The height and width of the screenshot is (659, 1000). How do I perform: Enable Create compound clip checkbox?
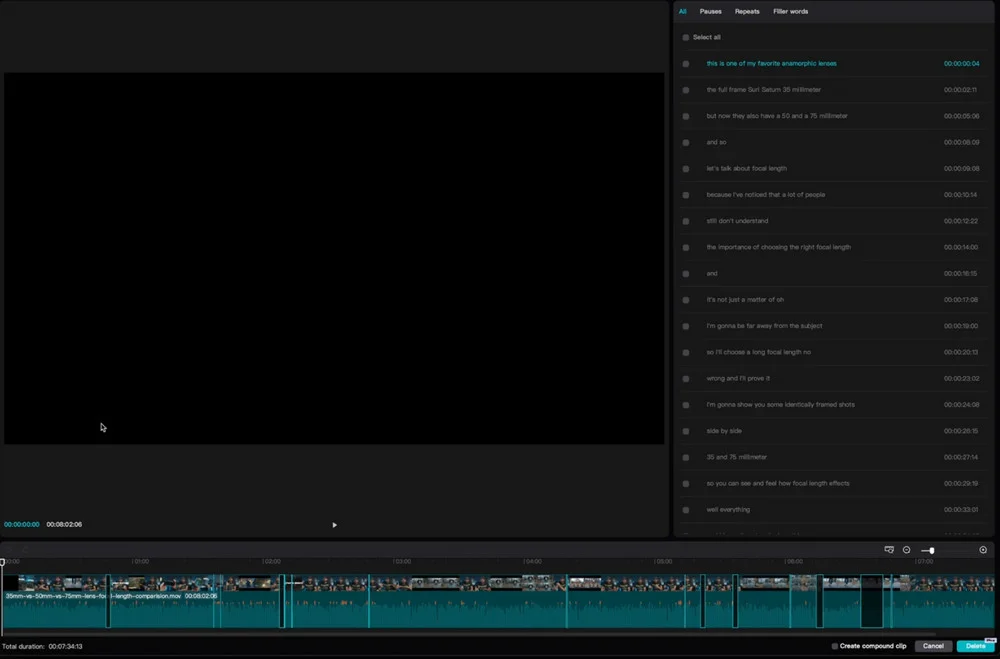click(834, 646)
